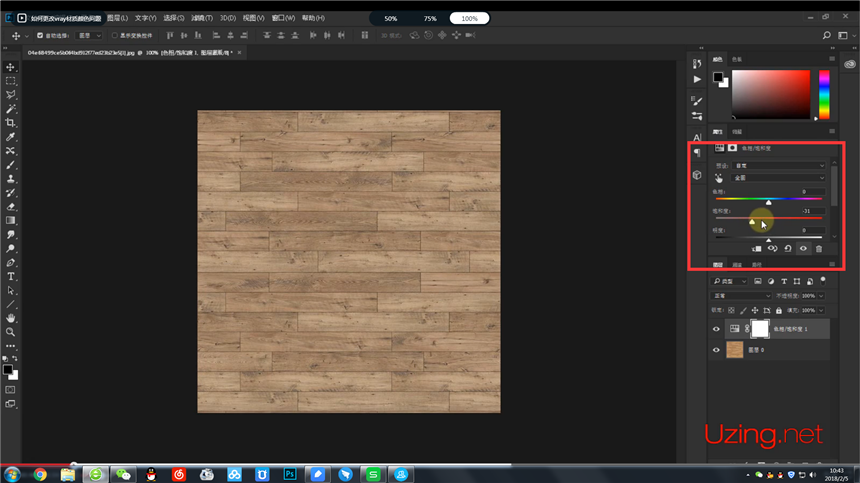Open the layer blend mode dropdown
Viewport: 860px width, 483px height.
tap(740, 296)
